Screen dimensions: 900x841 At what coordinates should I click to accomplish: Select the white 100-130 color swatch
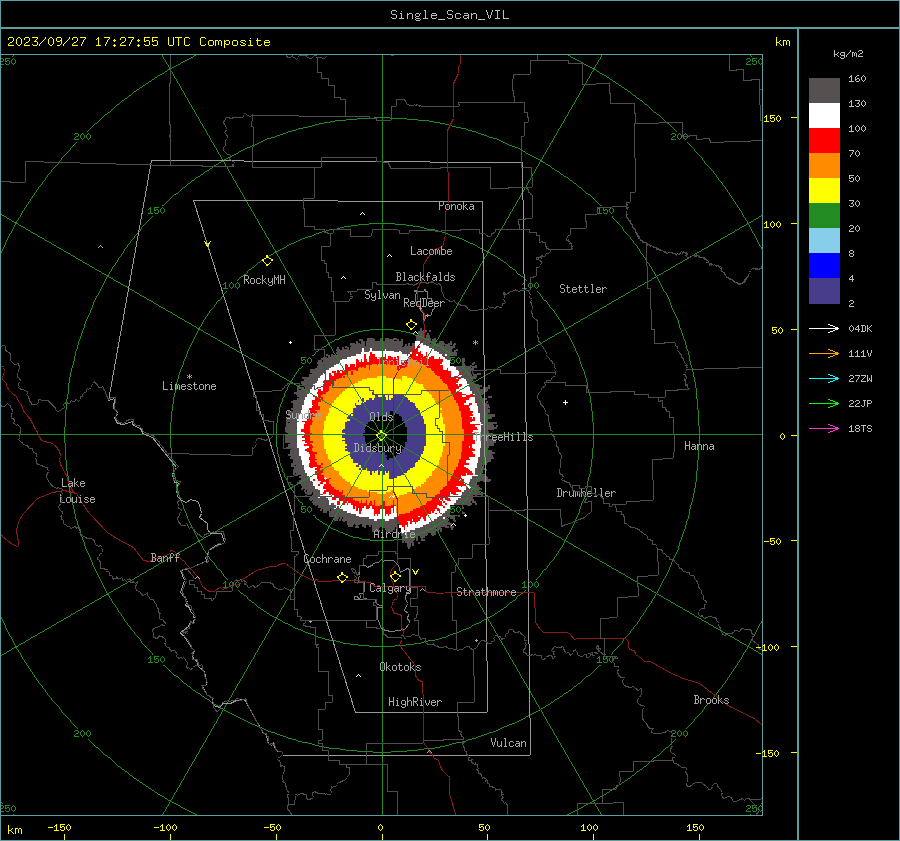tap(824, 116)
